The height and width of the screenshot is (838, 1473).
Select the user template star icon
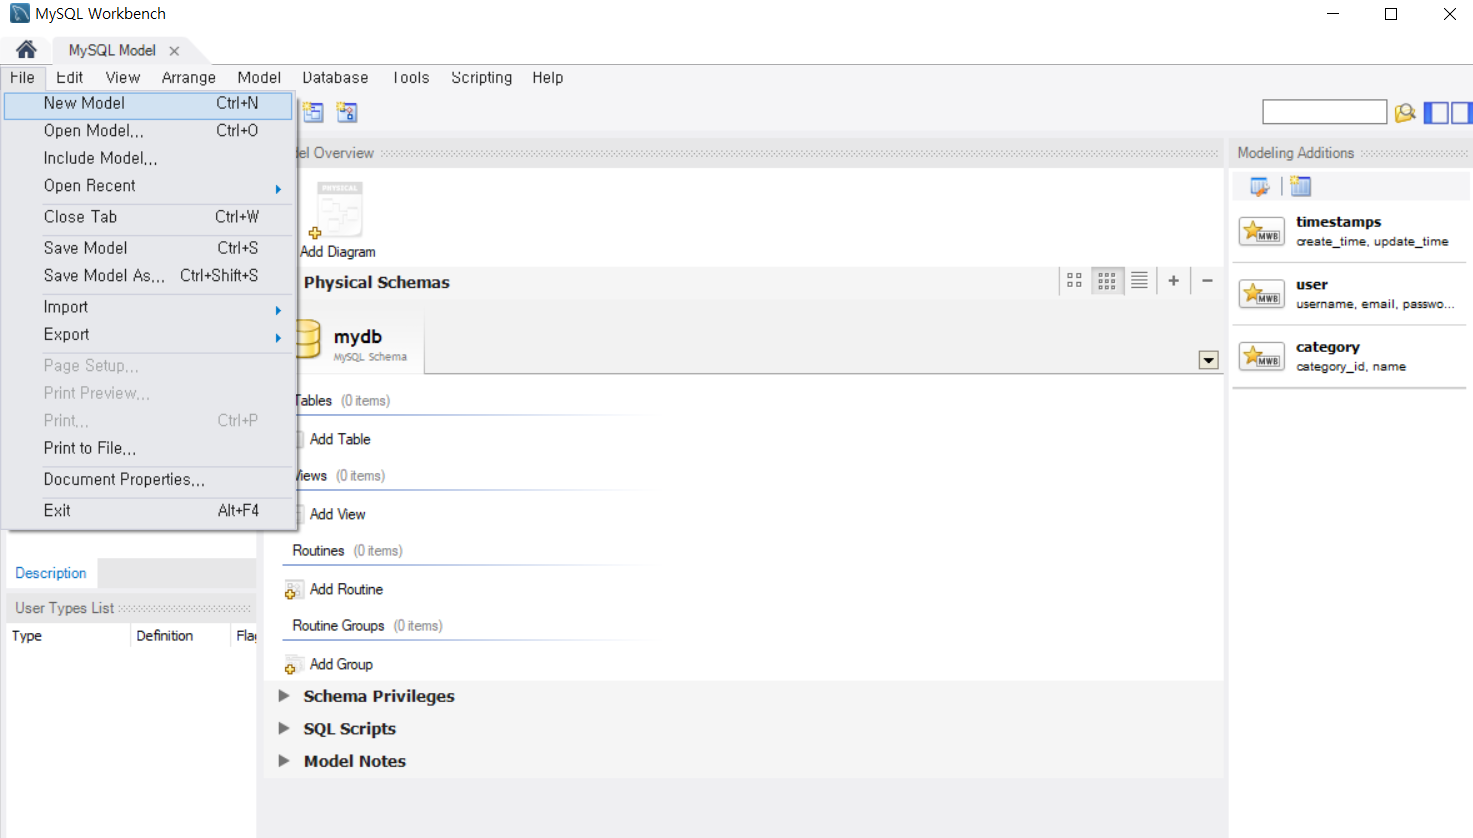click(x=1262, y=294)
